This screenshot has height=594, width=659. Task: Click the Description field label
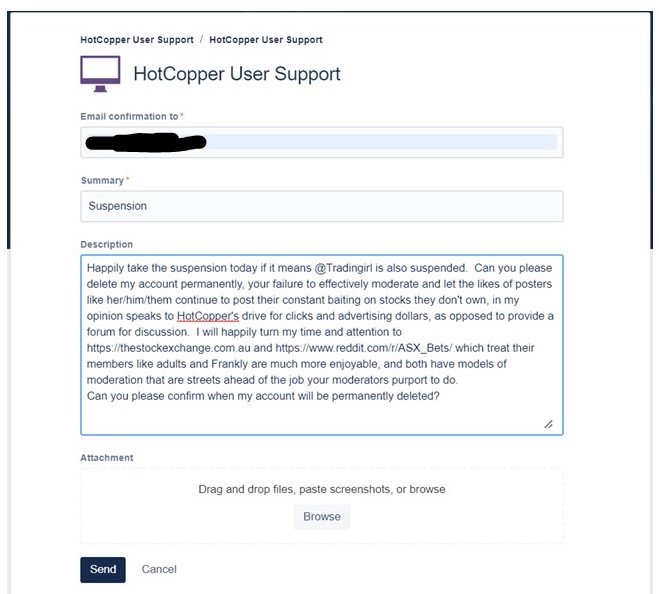(107, 244)
